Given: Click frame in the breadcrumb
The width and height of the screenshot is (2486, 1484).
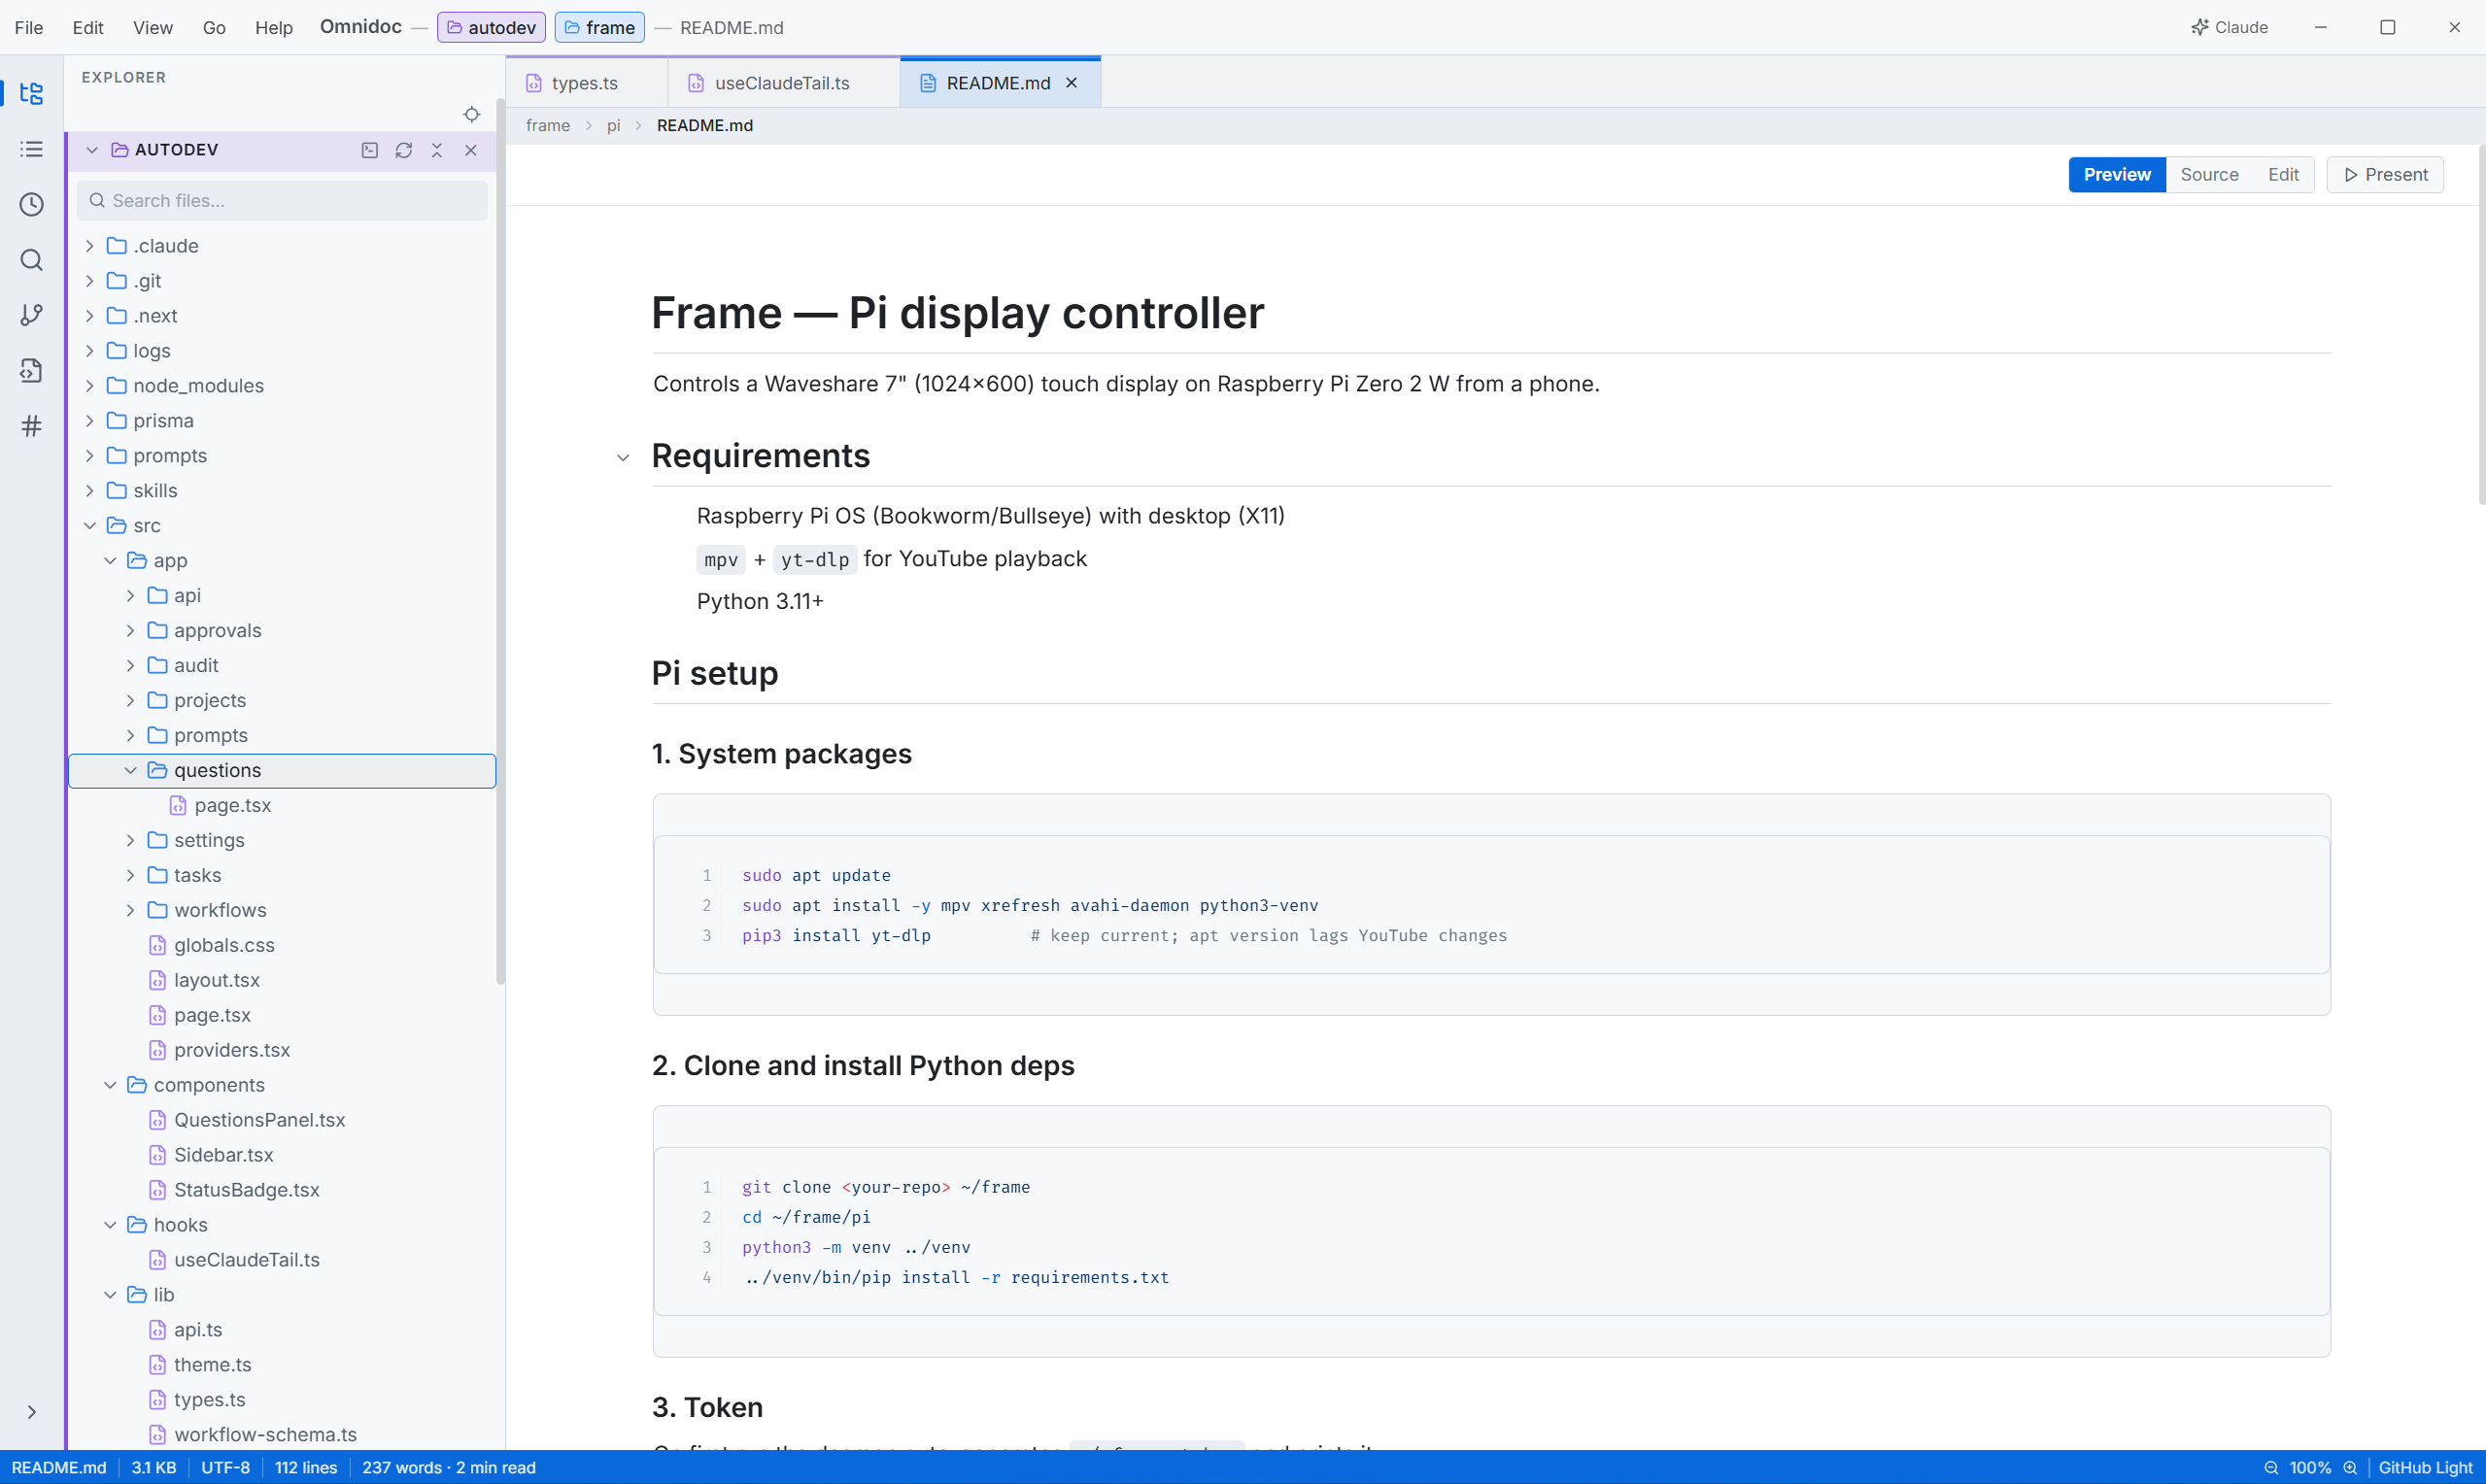Looking at the screenshot, I should [x=548, y=125].
